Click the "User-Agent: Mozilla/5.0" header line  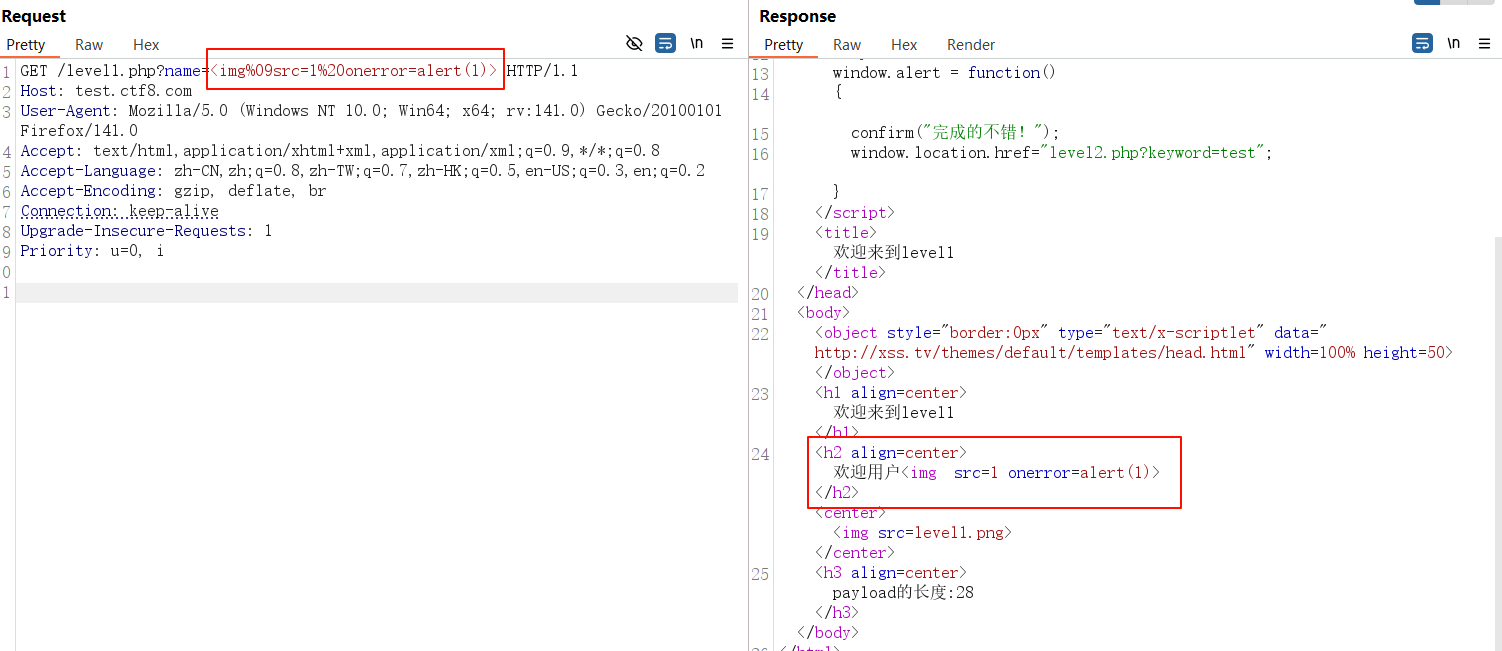click(371, 111)
